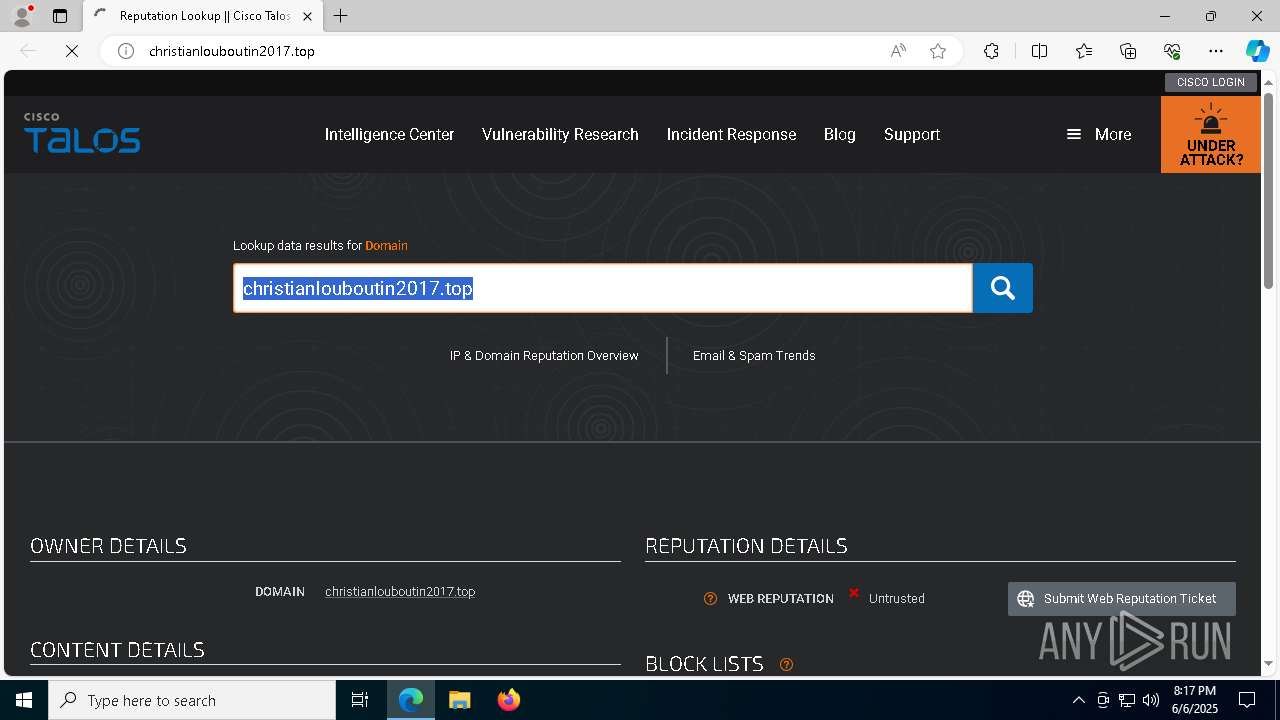Click the BLOCK LISTS heading
The height and width of the screenshot is (720, 1280).
(x=704, y=664)
